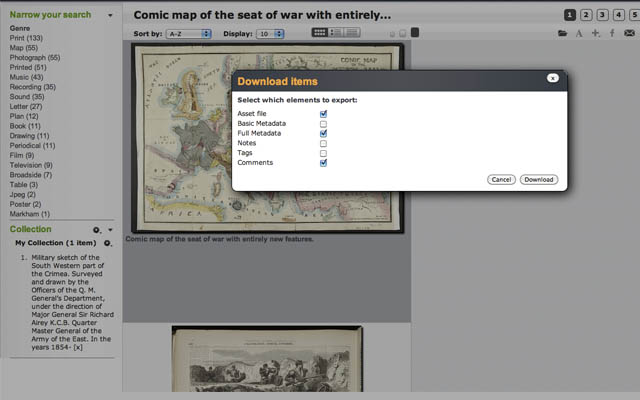The width and height of the screenshot is (640, 400).
Task: Check the Notes checkbox
Action: tap(323, 143)
